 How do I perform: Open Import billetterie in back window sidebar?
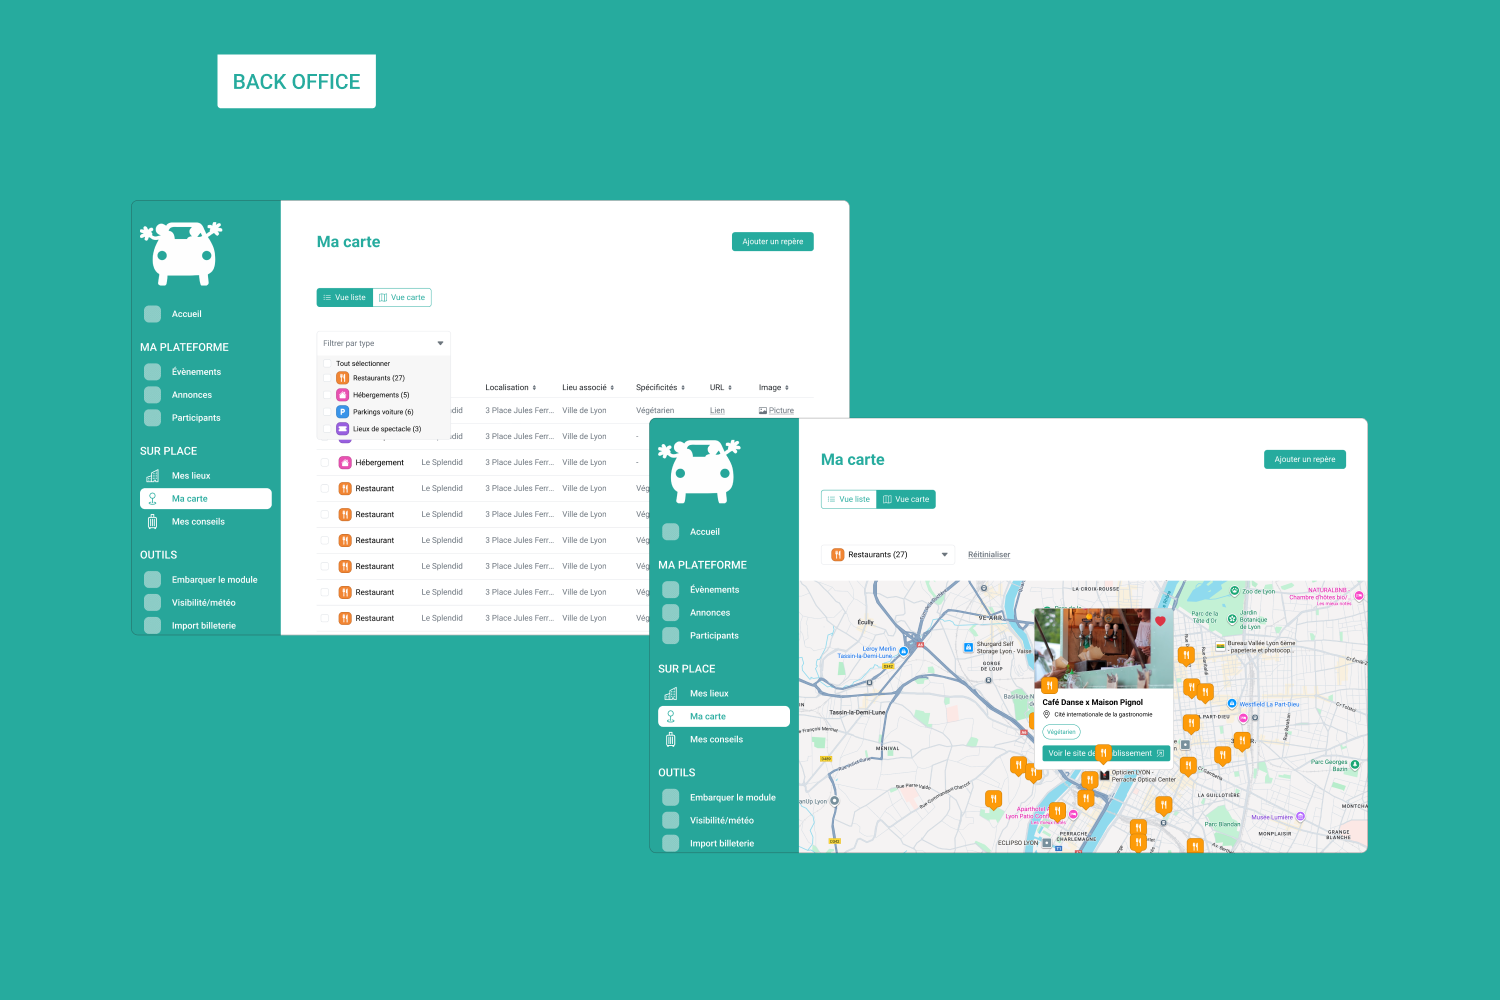190,626
